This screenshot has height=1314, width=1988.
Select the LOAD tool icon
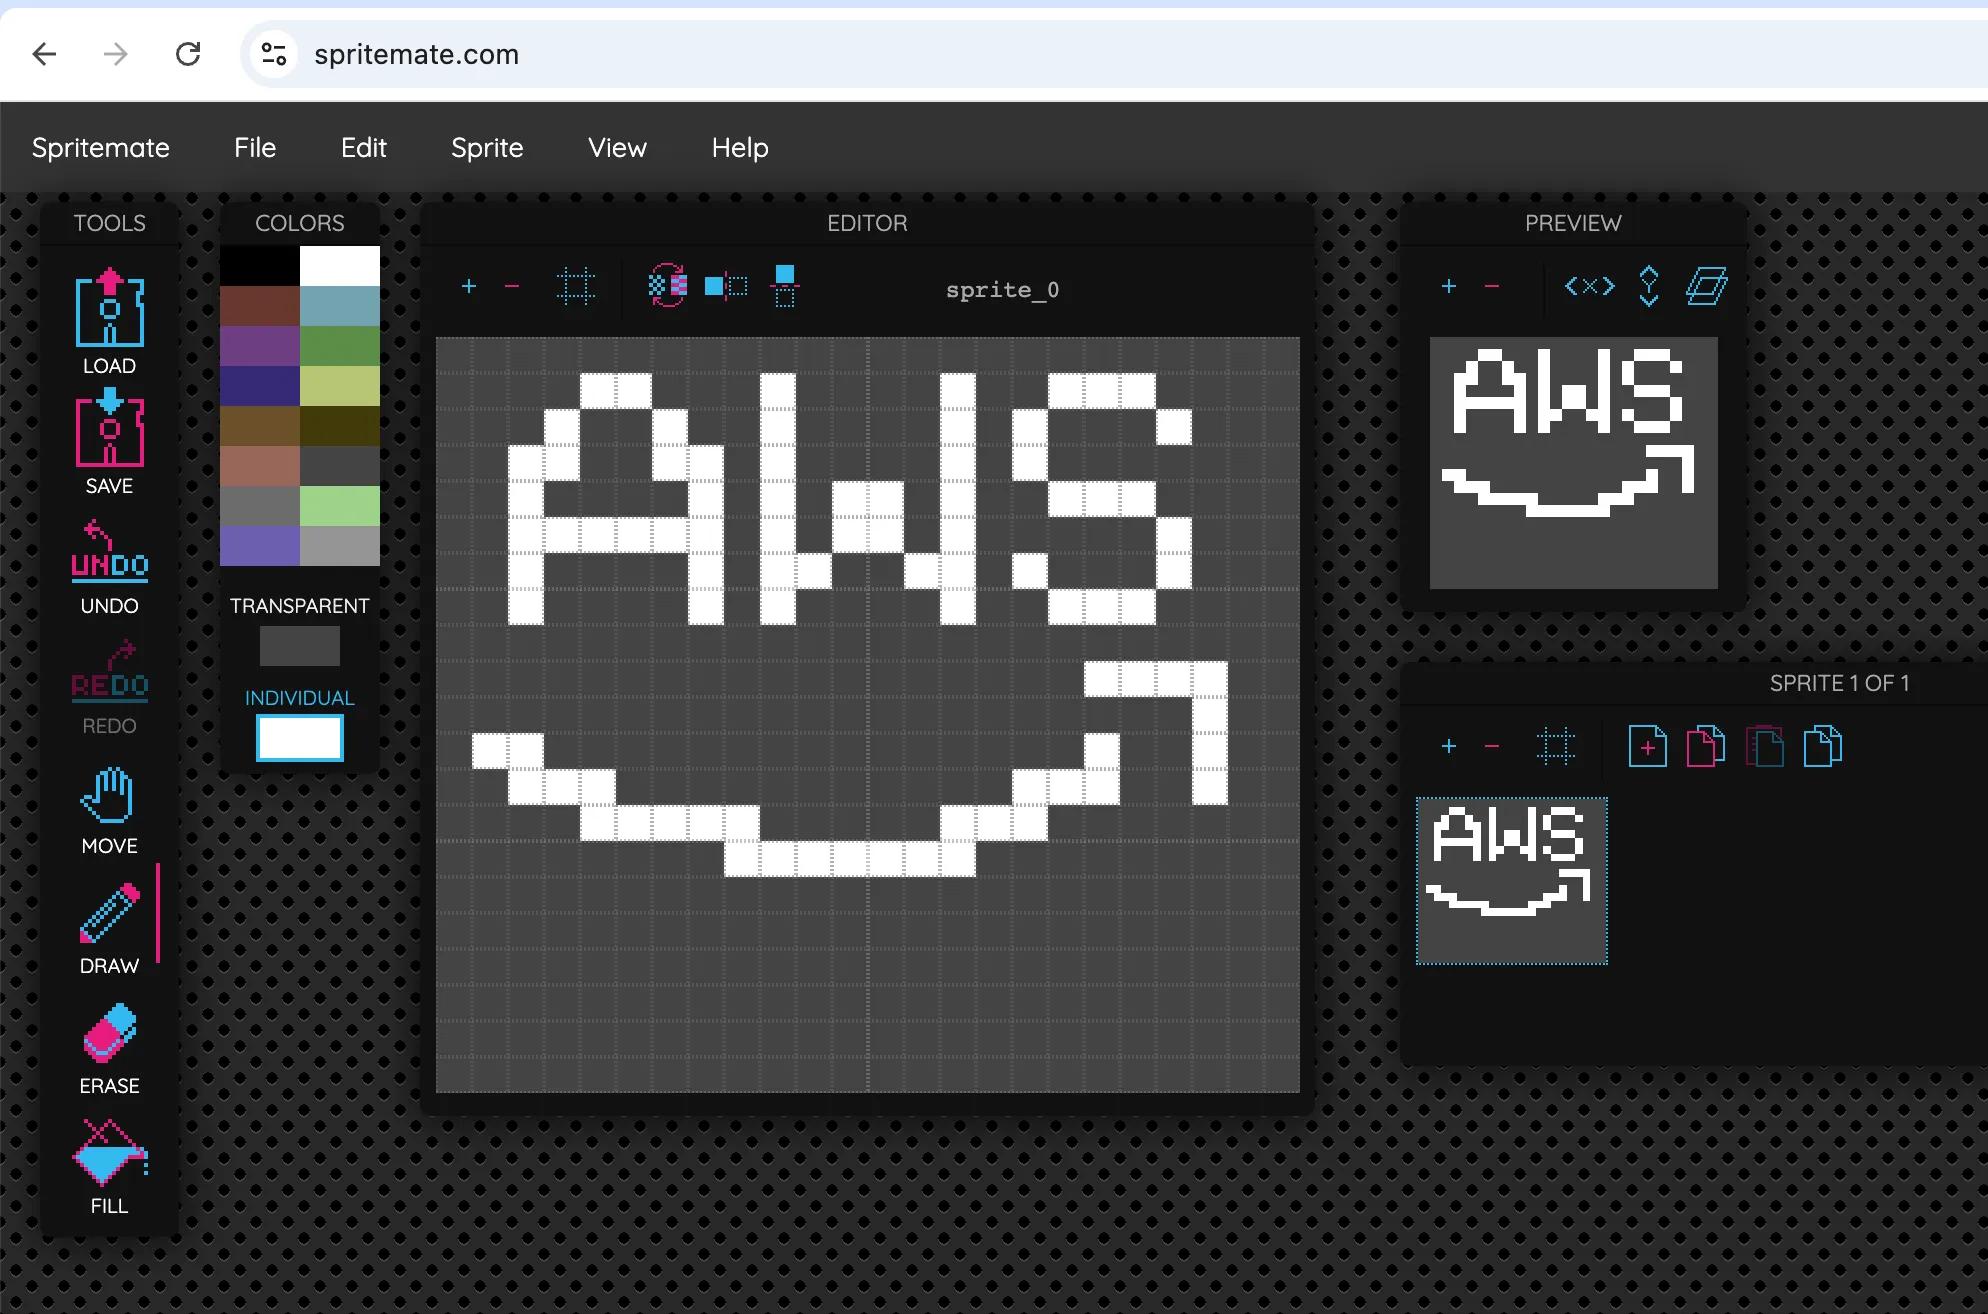click(x=110, y=307)
